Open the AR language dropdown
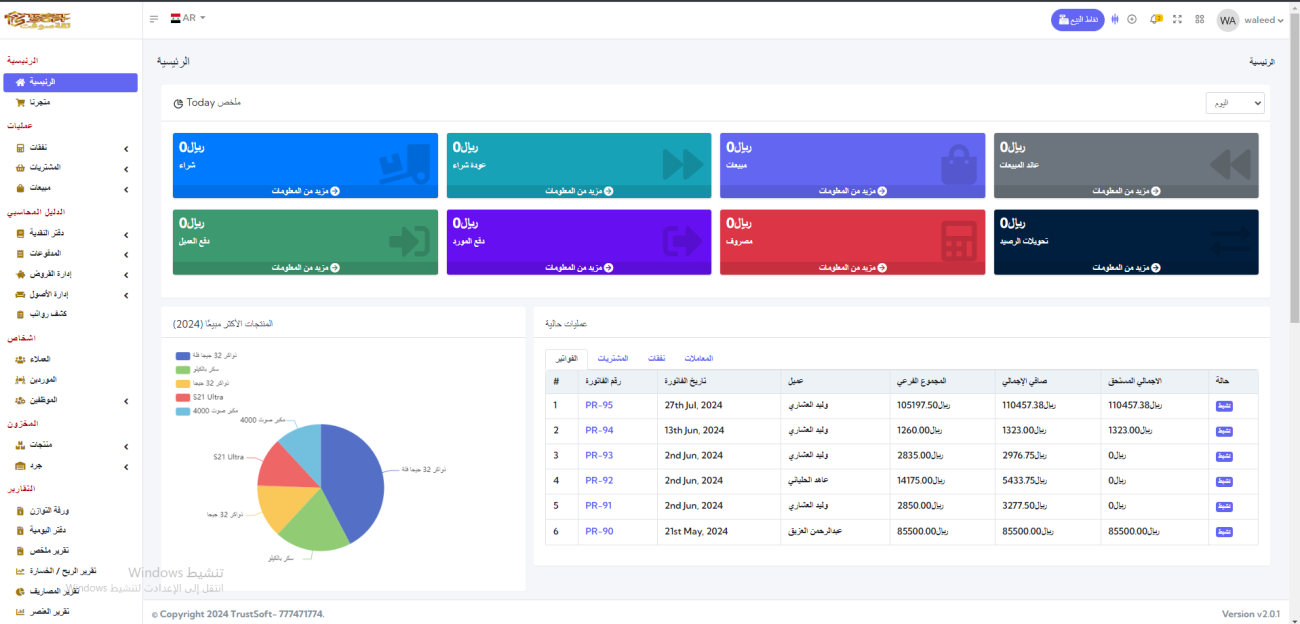The image size is (1300, 624). 188,18
